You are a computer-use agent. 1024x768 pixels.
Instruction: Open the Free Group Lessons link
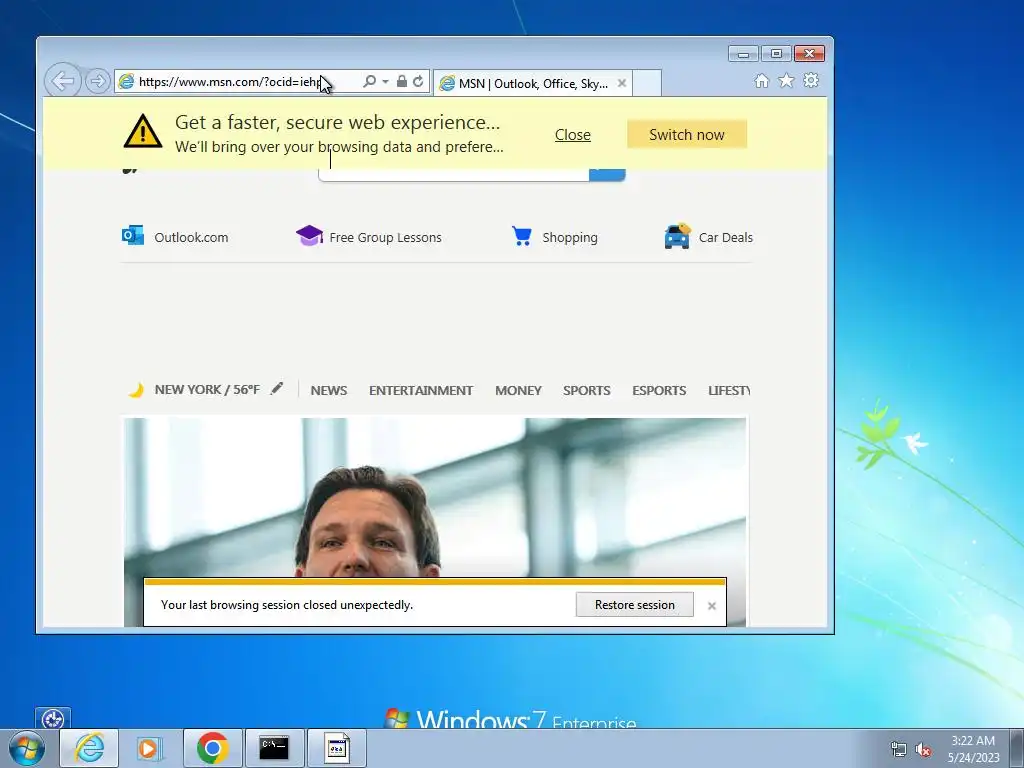pyautogui.click(x=385, y=238)
